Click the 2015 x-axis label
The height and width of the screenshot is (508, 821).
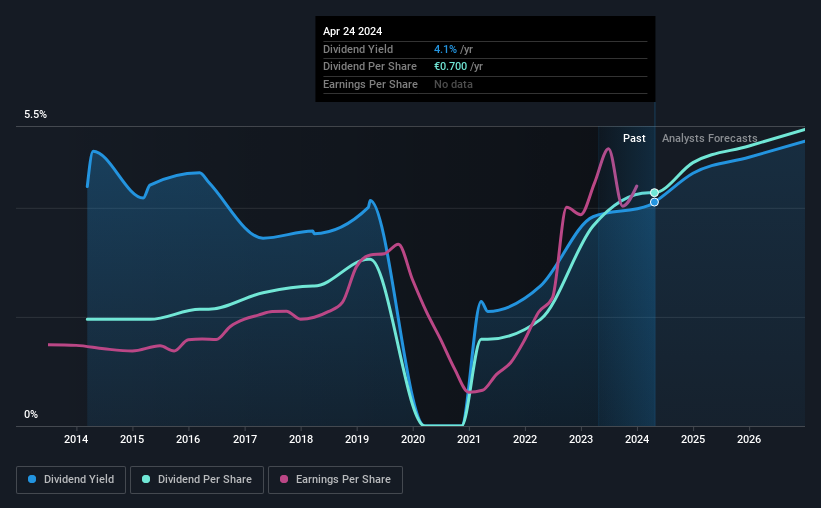point(132,439)
